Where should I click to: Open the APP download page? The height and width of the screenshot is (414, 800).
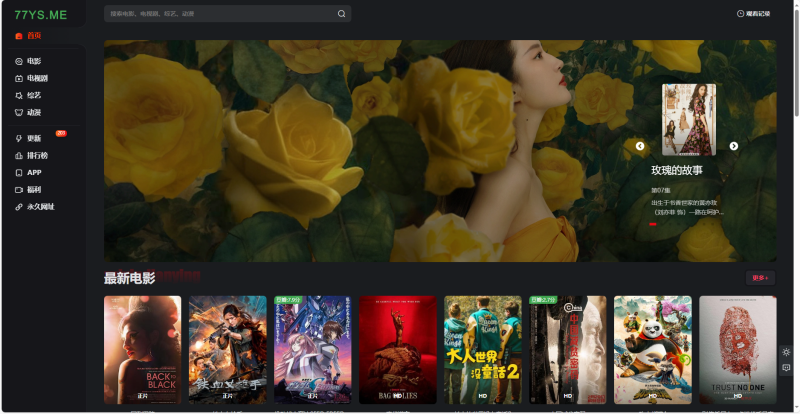click(x=33, y=172)
